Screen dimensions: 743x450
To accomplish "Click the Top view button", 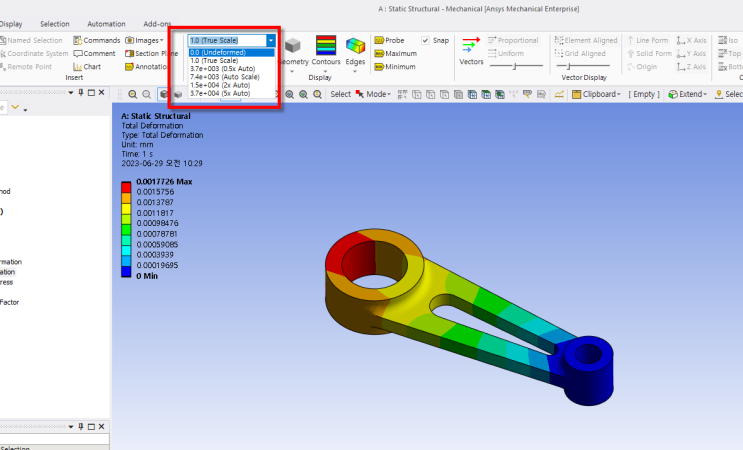I will pos(729,54).
